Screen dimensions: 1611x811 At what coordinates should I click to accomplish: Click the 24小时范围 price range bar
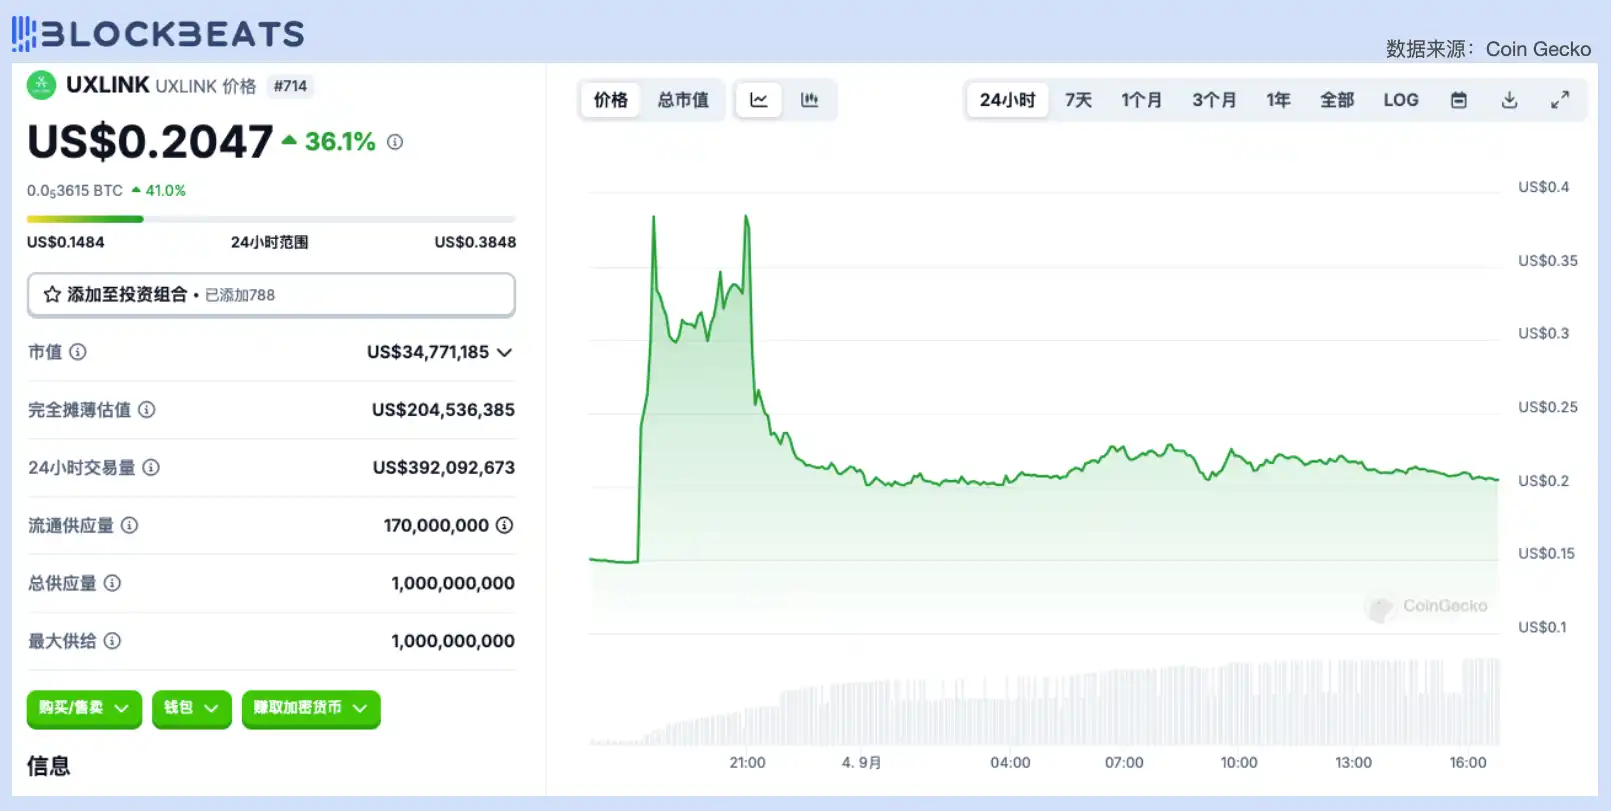coord(271,219)
